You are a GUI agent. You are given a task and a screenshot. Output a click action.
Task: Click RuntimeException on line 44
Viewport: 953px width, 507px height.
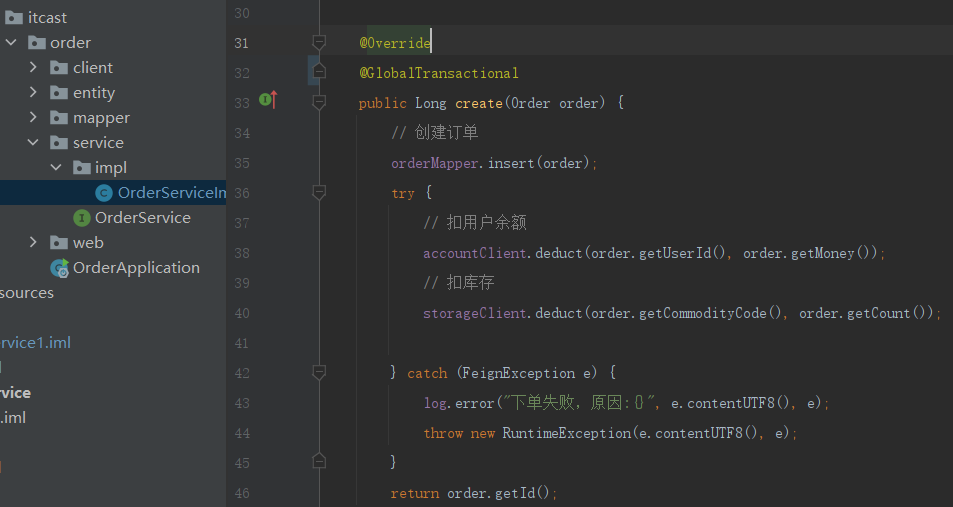(566, 433)
